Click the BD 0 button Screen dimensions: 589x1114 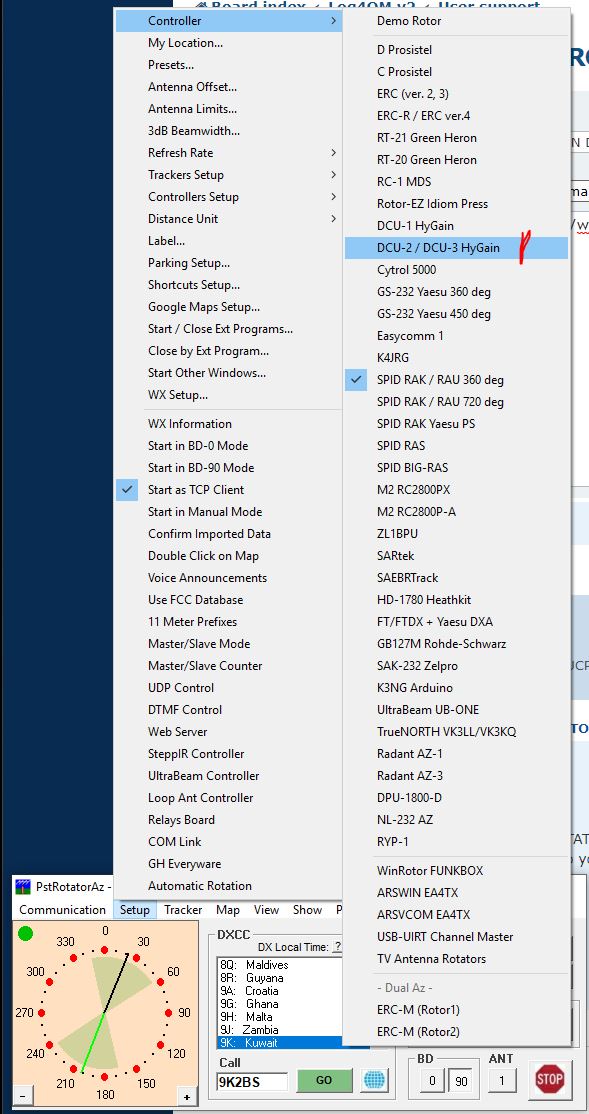point(431,1081)
